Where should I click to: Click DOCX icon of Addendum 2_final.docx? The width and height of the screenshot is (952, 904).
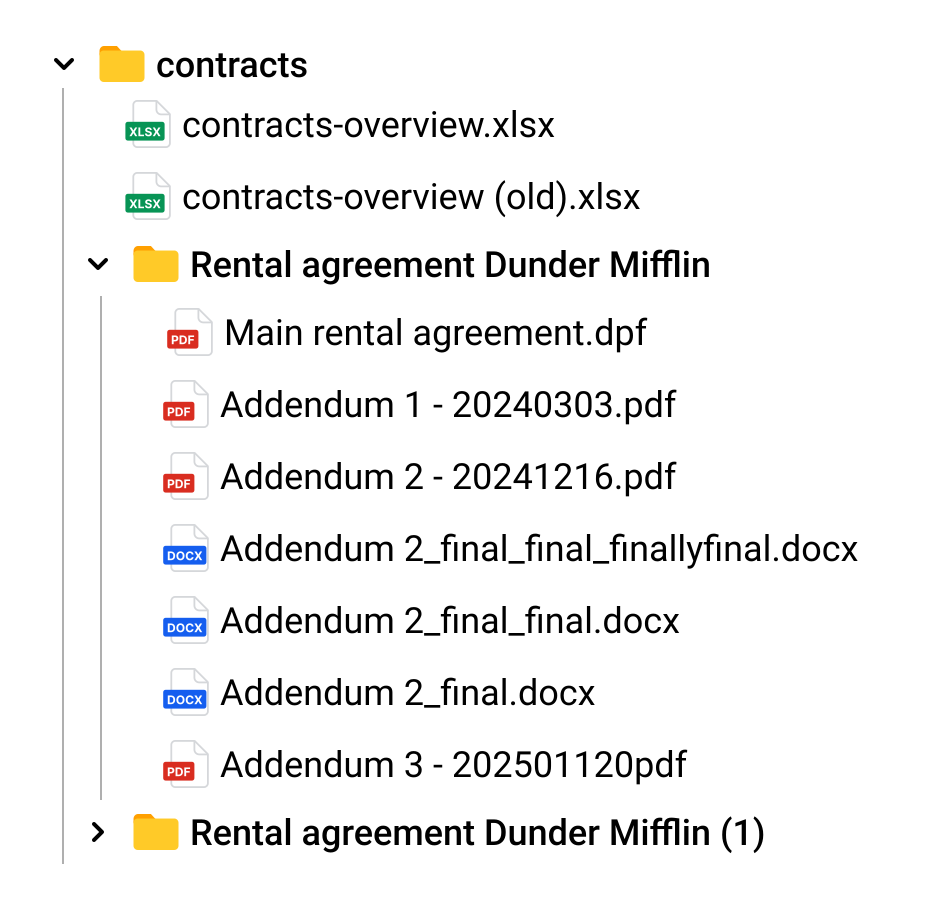pyautogui.click(x=184, y=693)
